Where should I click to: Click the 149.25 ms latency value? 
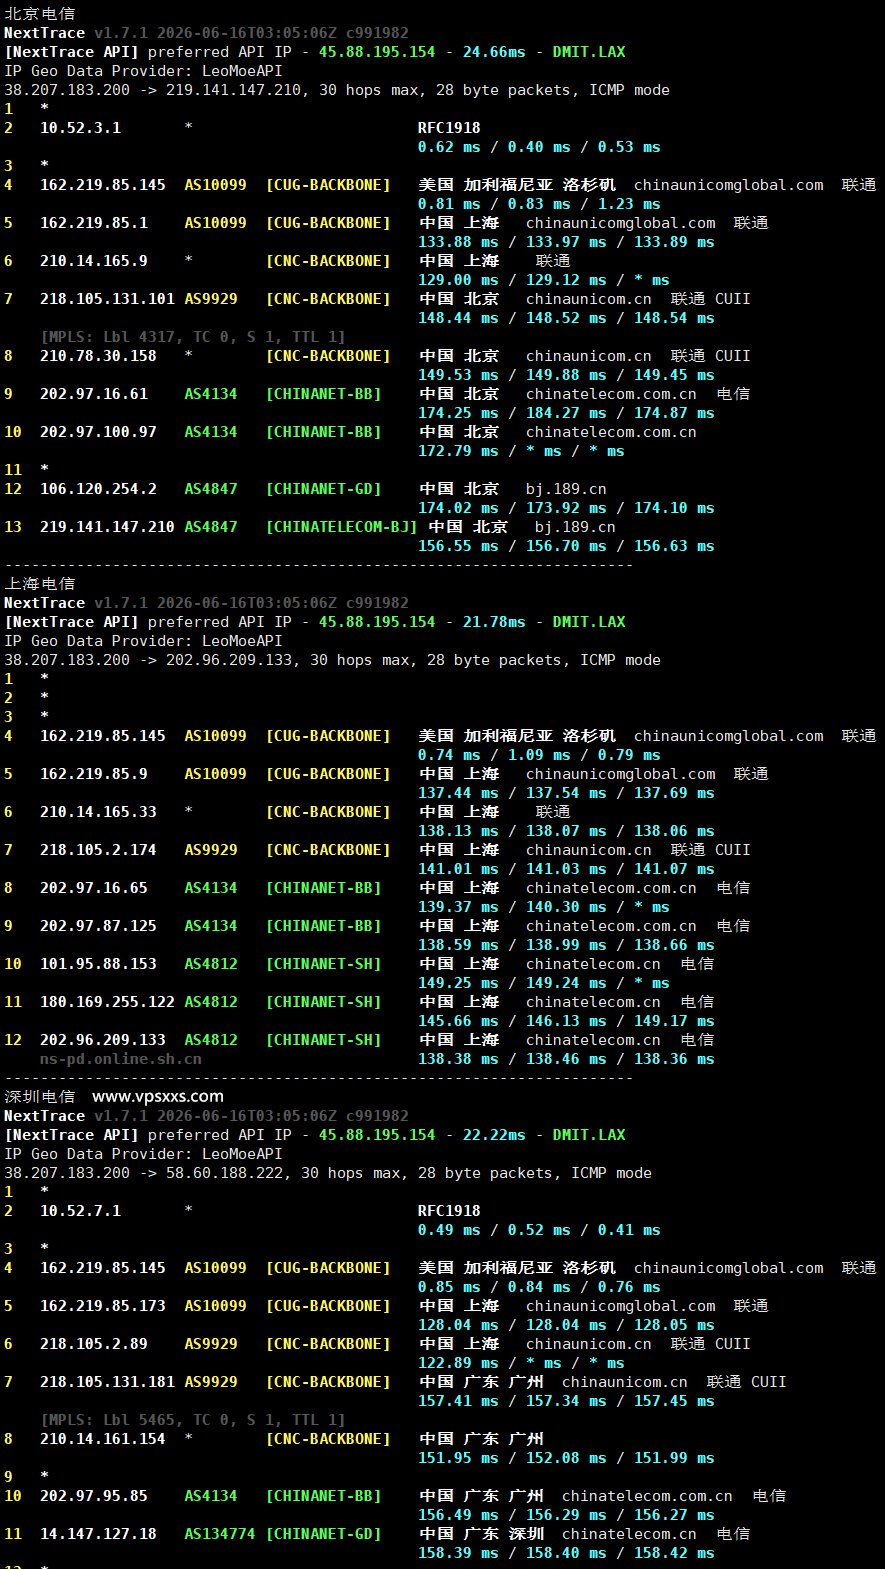[458, 983]
